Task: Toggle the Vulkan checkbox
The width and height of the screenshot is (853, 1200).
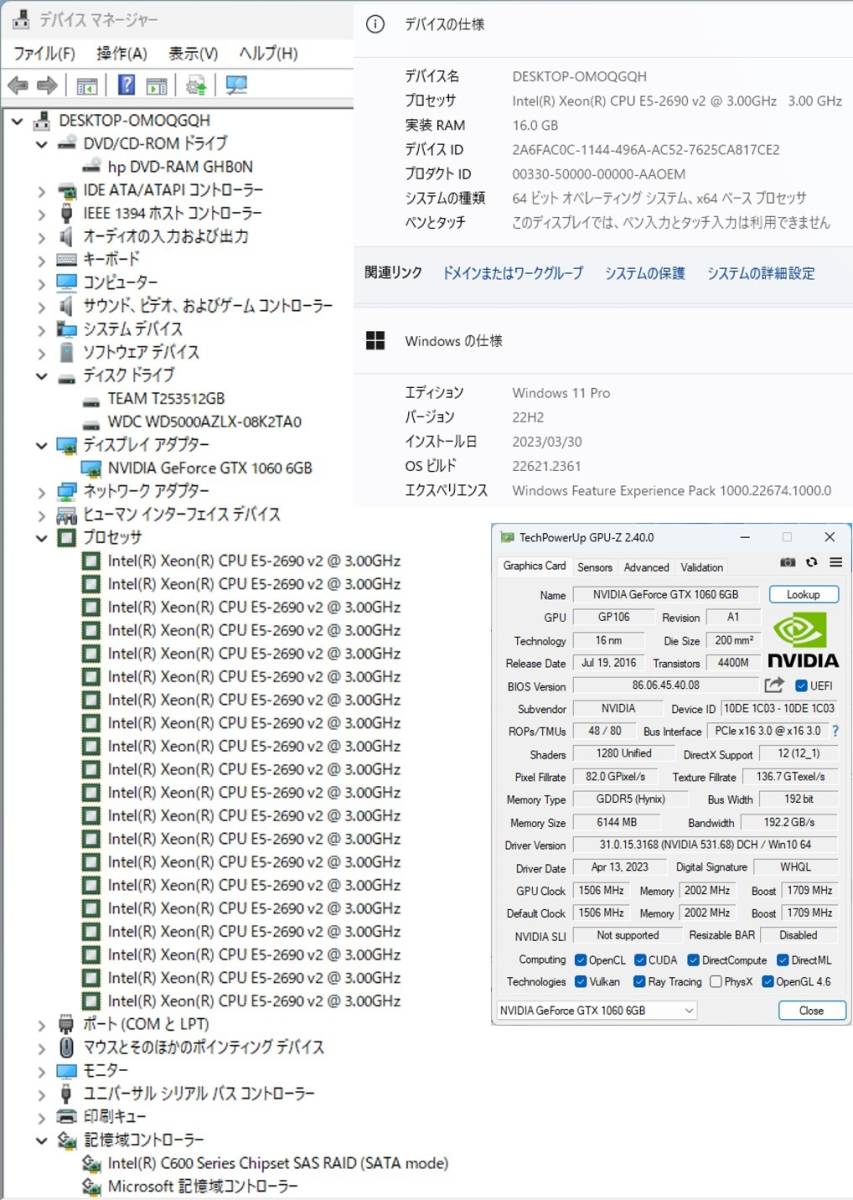Action: pos(581,982)
